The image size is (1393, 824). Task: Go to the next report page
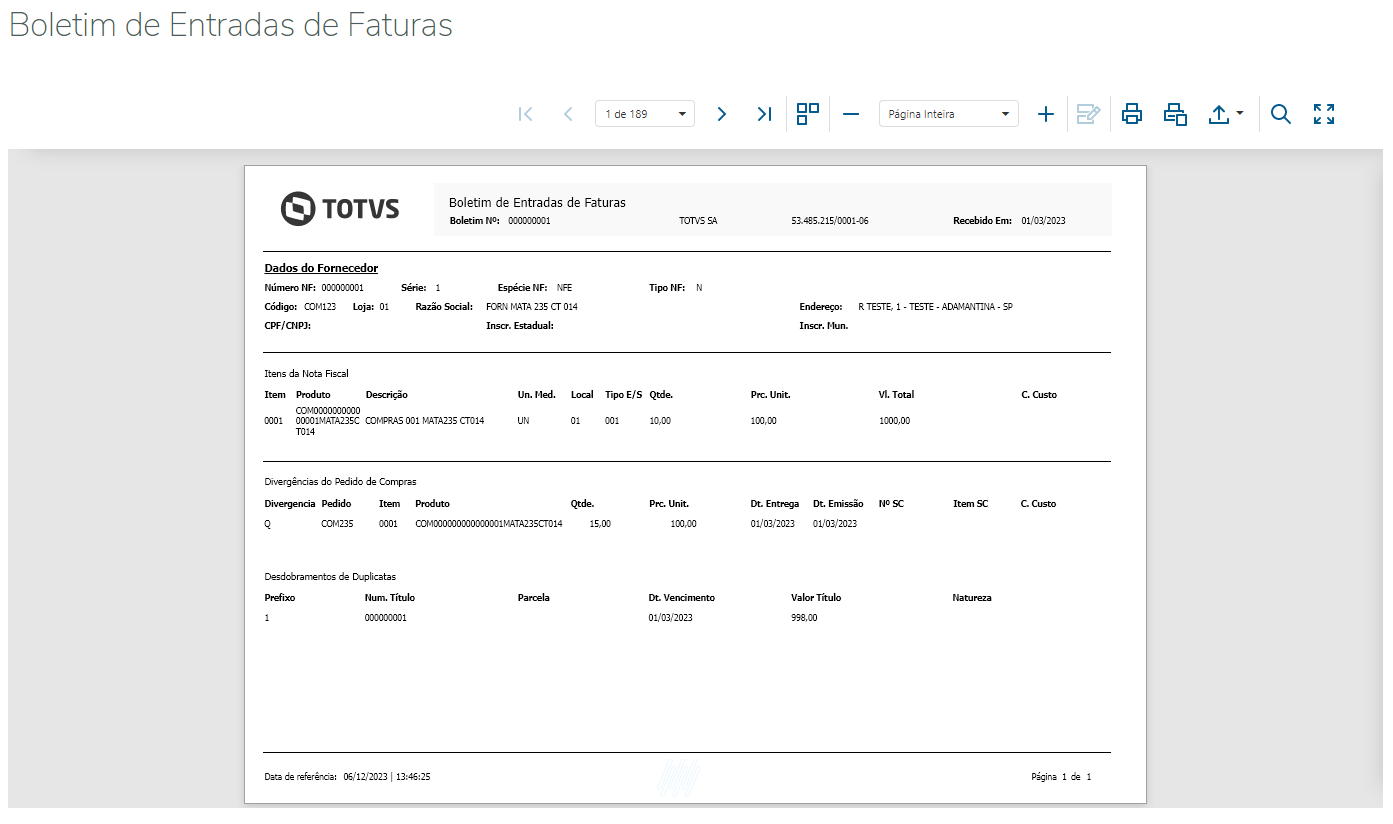click(x=722, y=114)
